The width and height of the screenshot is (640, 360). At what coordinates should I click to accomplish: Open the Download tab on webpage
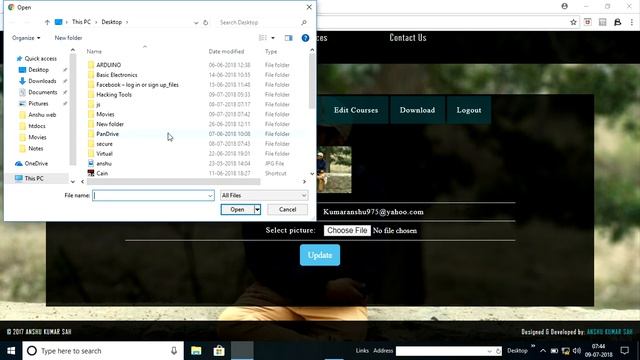(417, 110)
